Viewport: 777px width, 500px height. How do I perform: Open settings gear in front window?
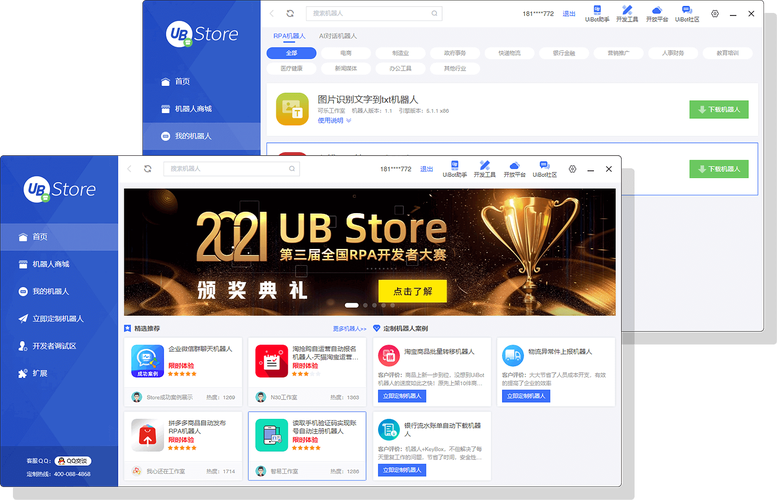[x=571, y=169]
